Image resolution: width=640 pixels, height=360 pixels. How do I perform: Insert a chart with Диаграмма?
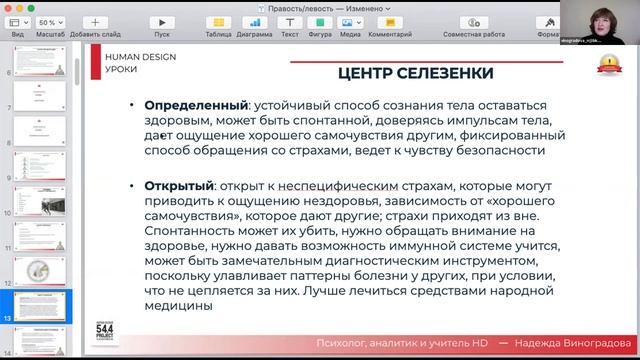255,22
